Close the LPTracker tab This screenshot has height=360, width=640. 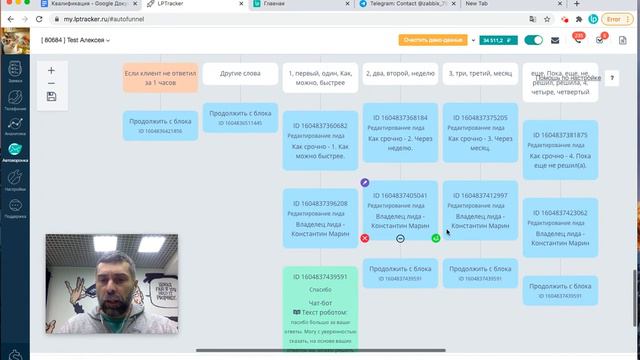241,4
